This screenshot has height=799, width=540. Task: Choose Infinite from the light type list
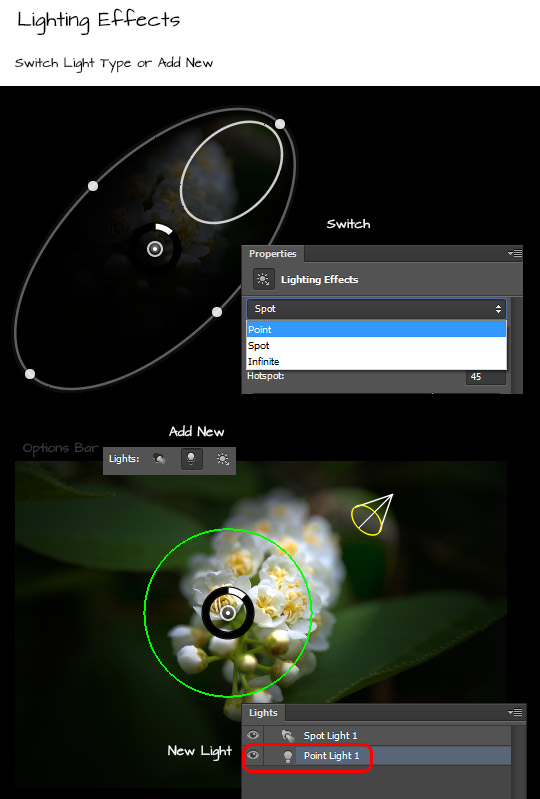tap(376, 361)
